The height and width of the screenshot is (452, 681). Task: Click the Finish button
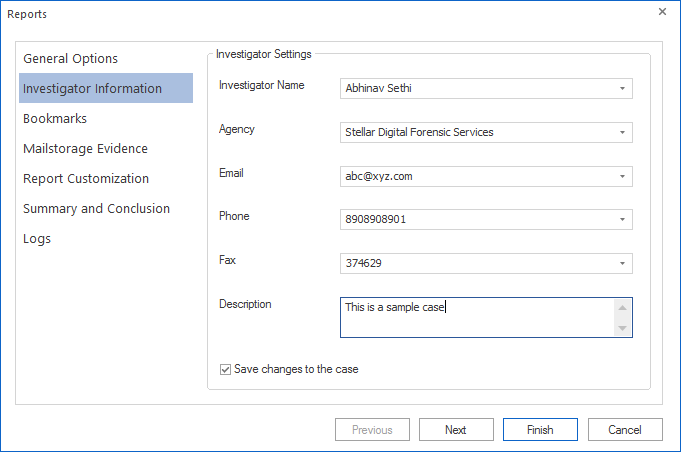[540, 430]
